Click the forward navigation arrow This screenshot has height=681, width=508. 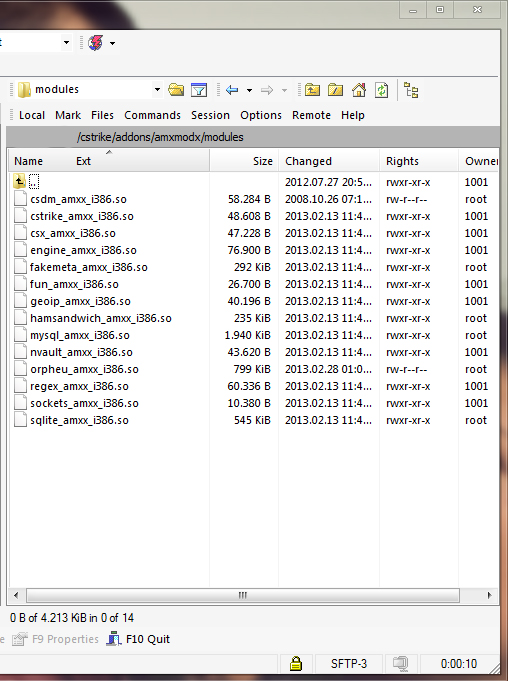point(267,90)
